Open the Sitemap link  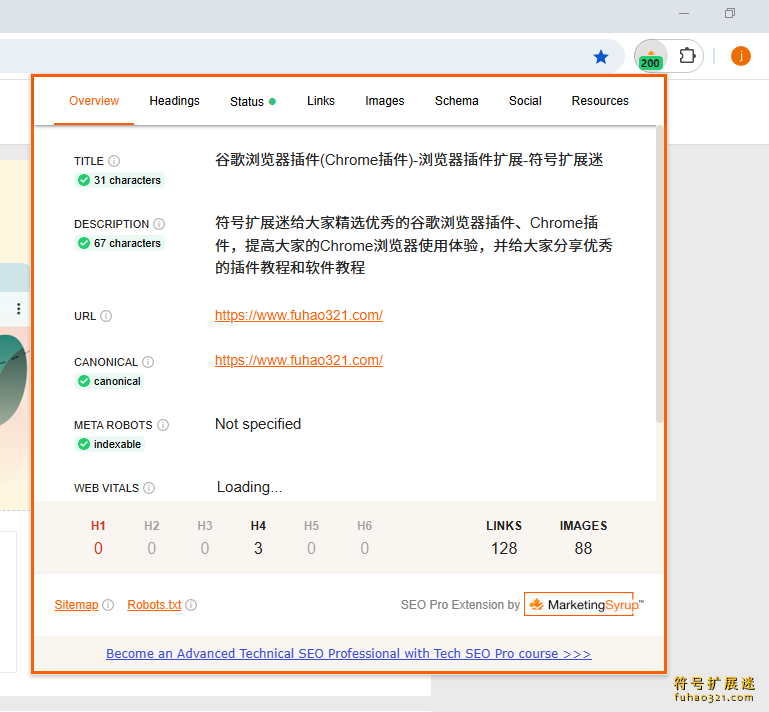point(76,605)
